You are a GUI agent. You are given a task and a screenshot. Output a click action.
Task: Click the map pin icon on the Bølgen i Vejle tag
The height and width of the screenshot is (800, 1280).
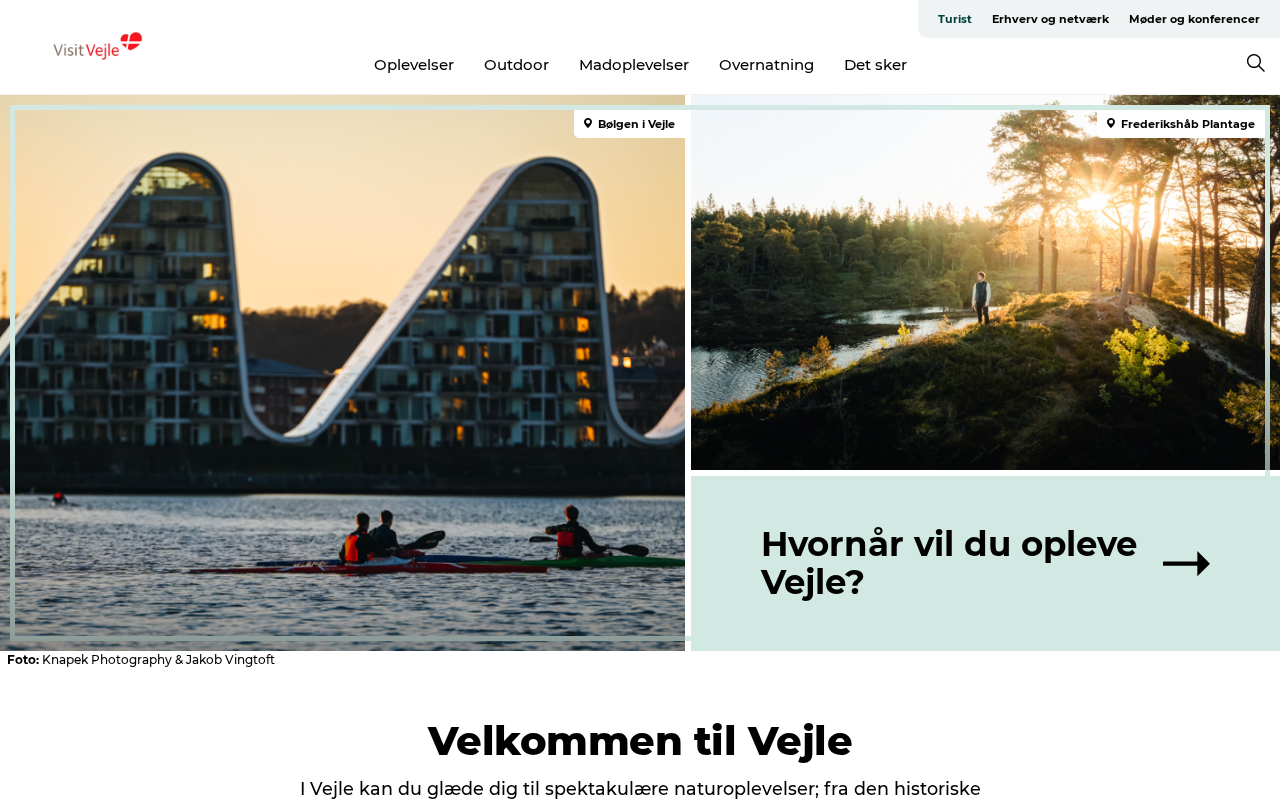(588, 124)
